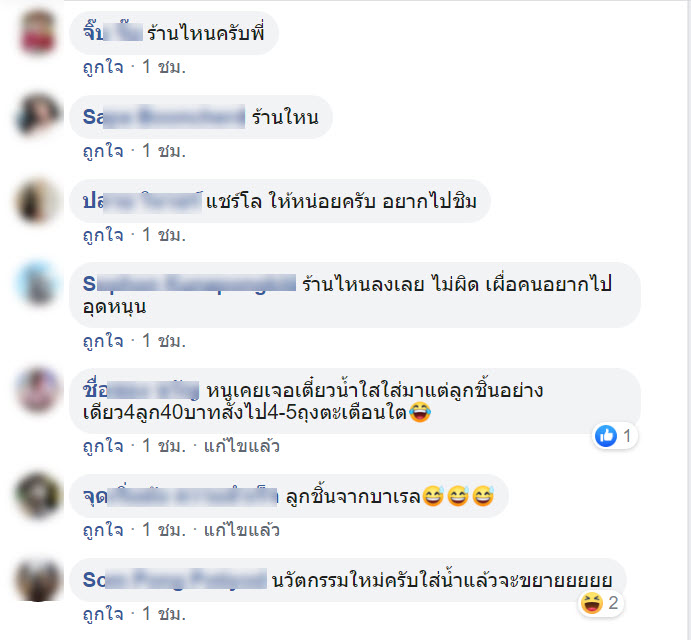Click ถูกใจ under the 'ลูกชิ้นจากบาเรล' comment
Viewport: 691px width, 640px height.
click(103, 530)
